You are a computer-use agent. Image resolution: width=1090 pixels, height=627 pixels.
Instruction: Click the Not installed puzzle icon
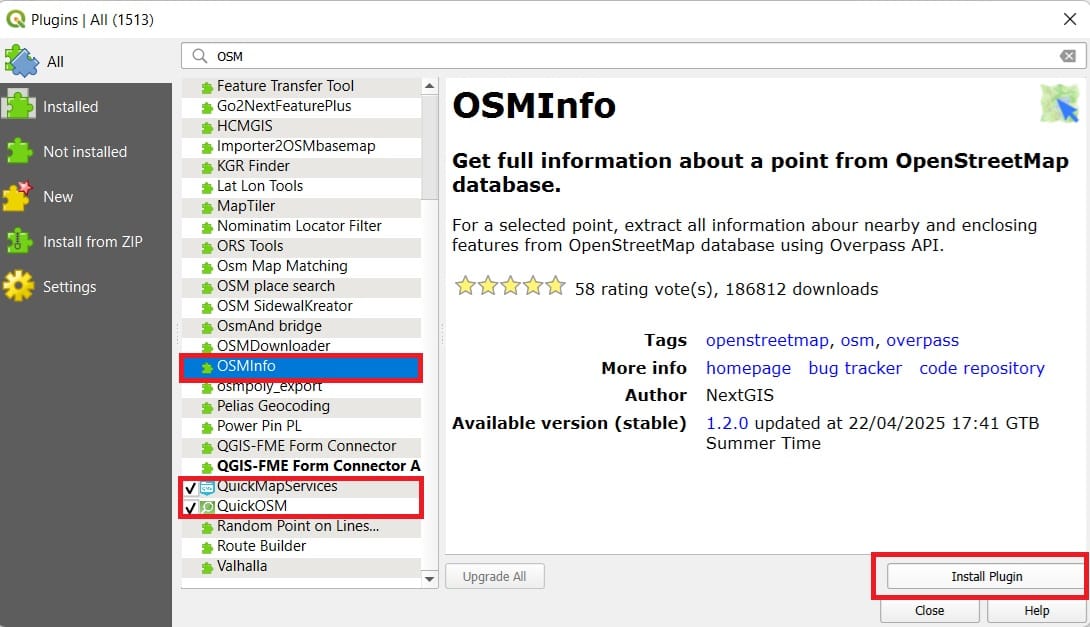coord(19,151)
